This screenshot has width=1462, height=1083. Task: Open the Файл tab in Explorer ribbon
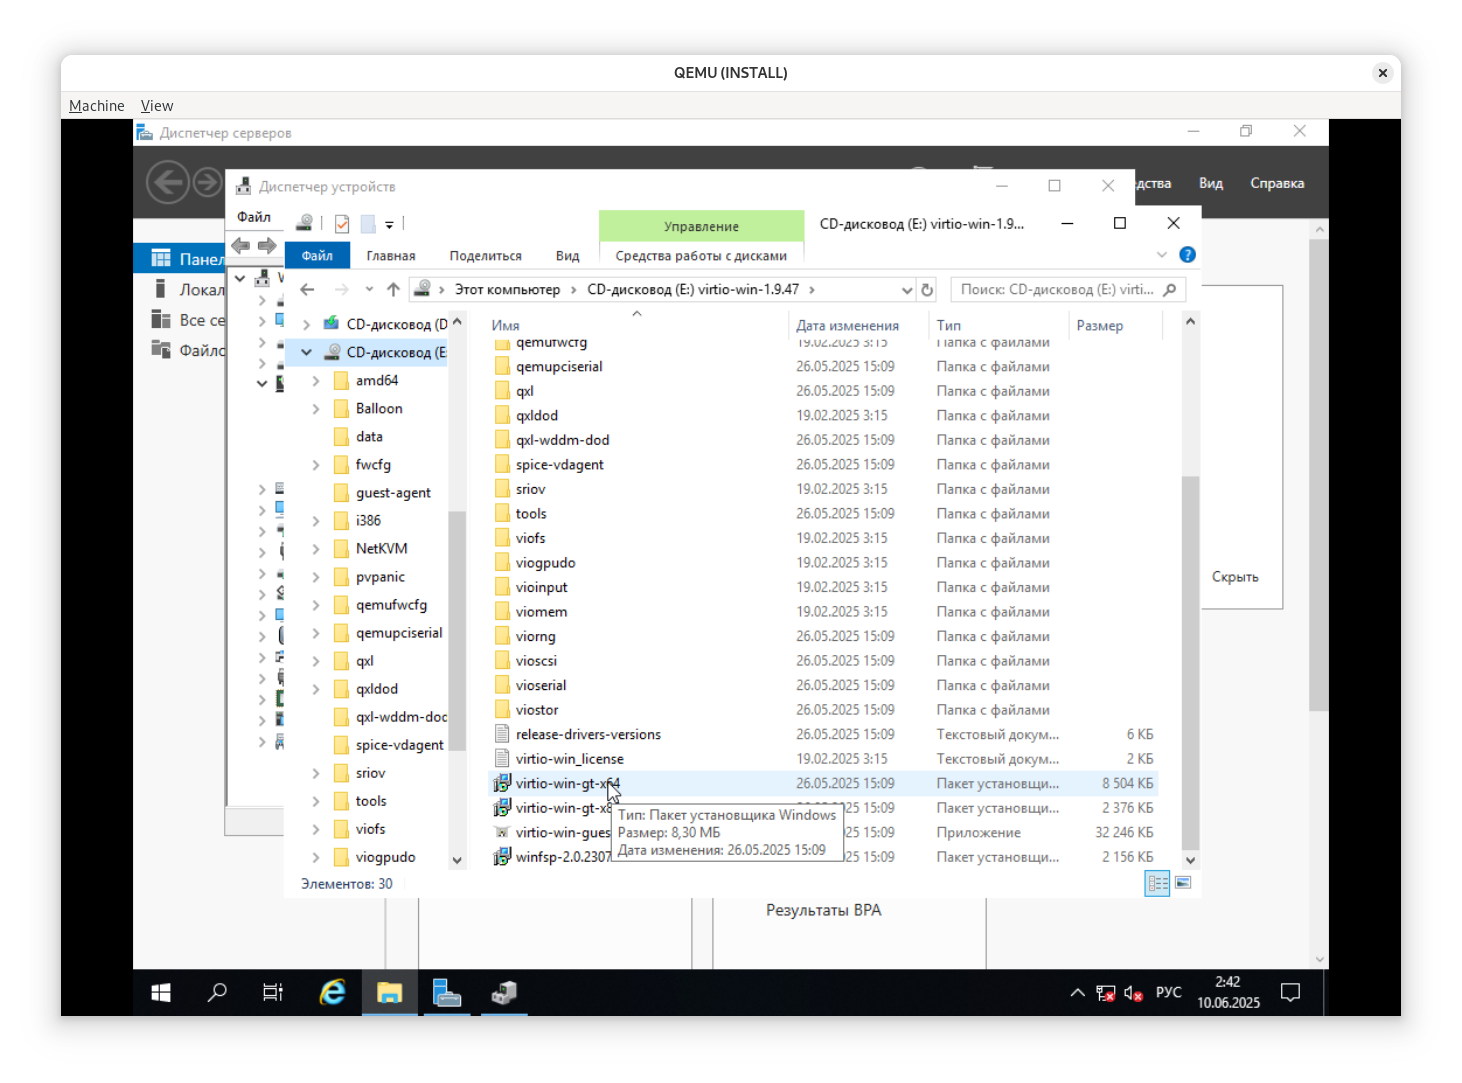tap(317, 256)
